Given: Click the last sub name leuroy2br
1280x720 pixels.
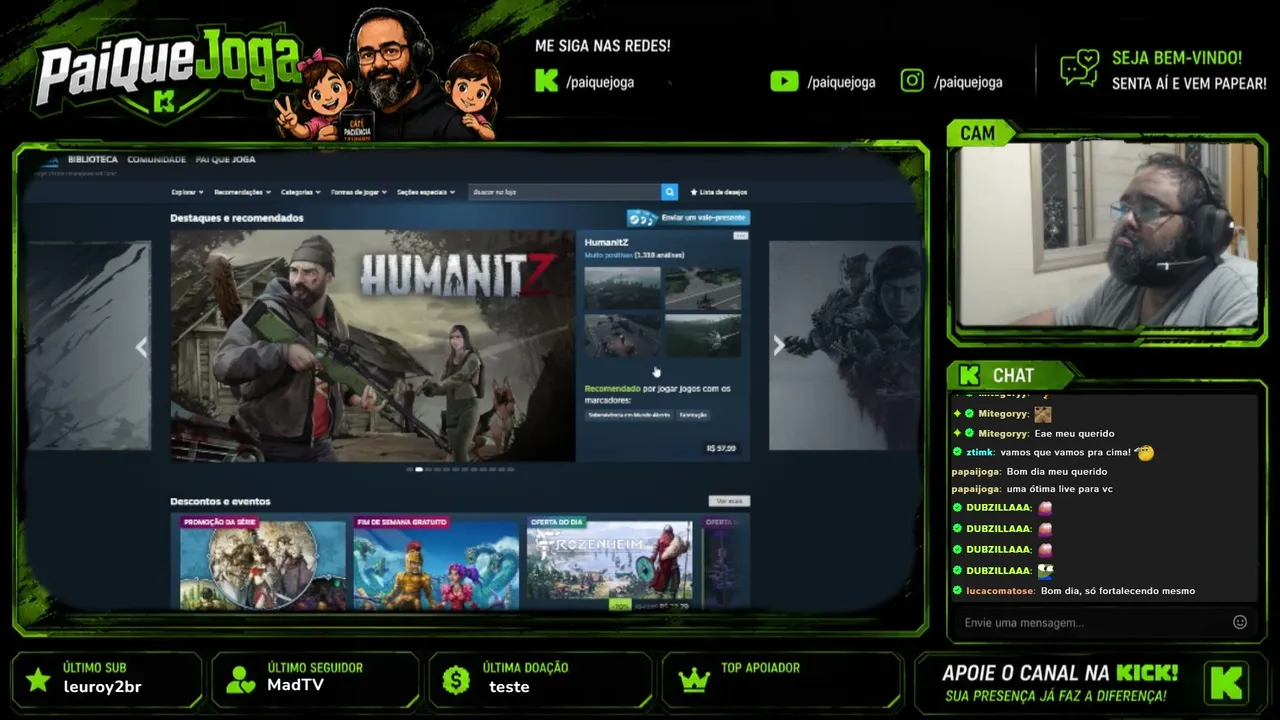Looking at the screenshot, I should [x=102, y=687].
